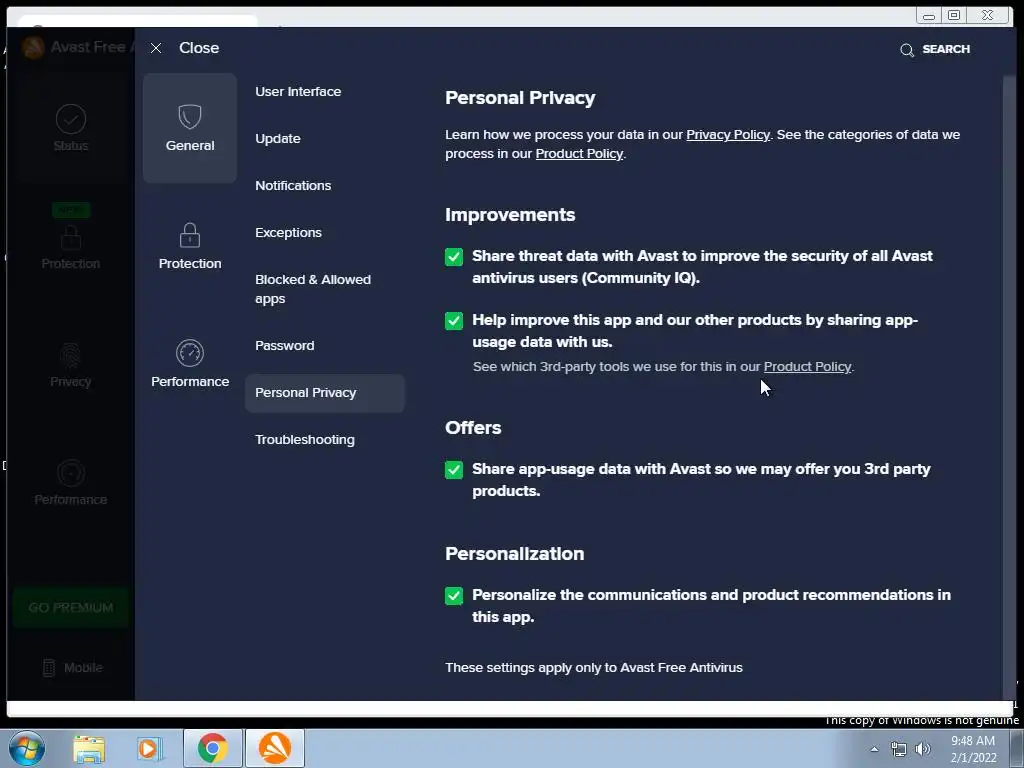Click the Offers heading

tap(473, 428)
